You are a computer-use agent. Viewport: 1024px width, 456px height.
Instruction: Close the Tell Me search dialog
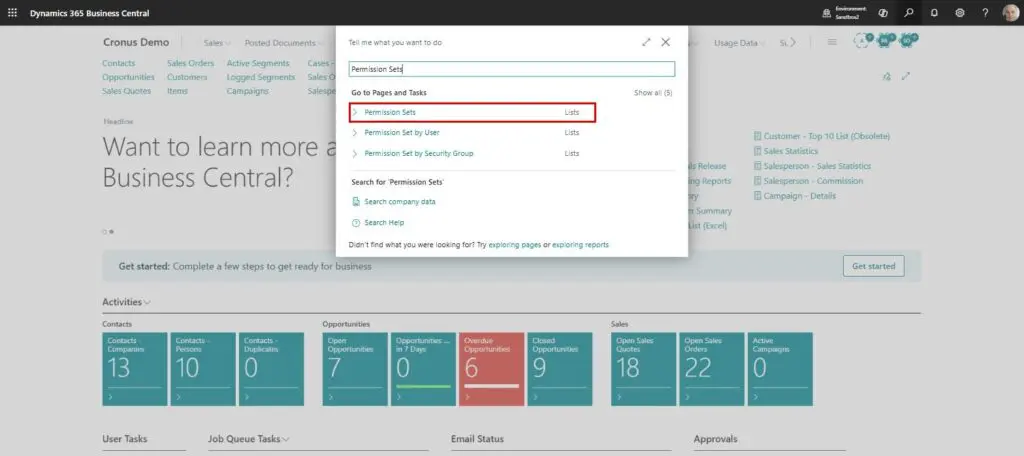[x=665, y=42]
